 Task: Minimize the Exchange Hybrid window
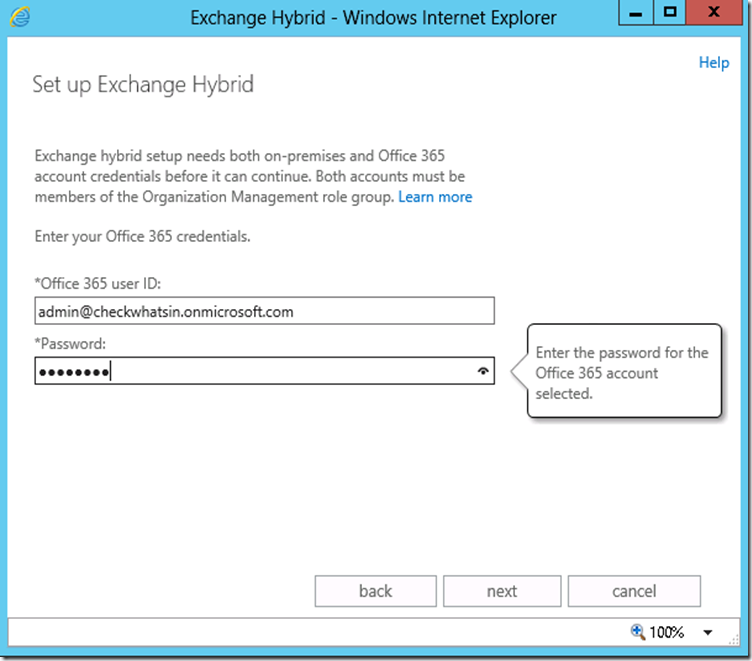[636, 12]
